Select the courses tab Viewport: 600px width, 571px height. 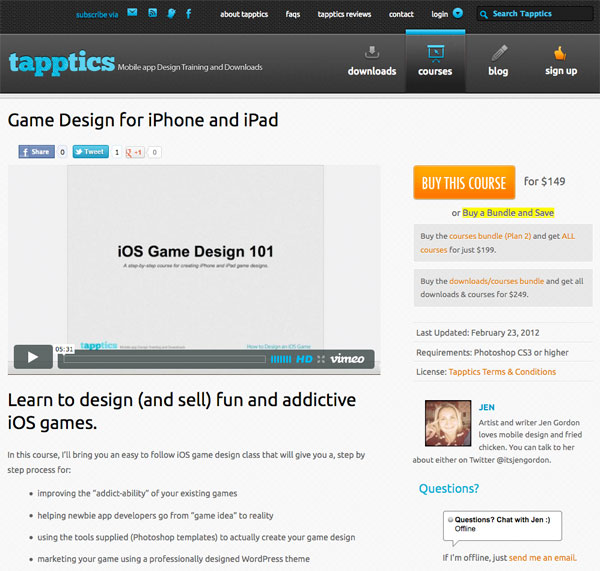coord(435,61)
